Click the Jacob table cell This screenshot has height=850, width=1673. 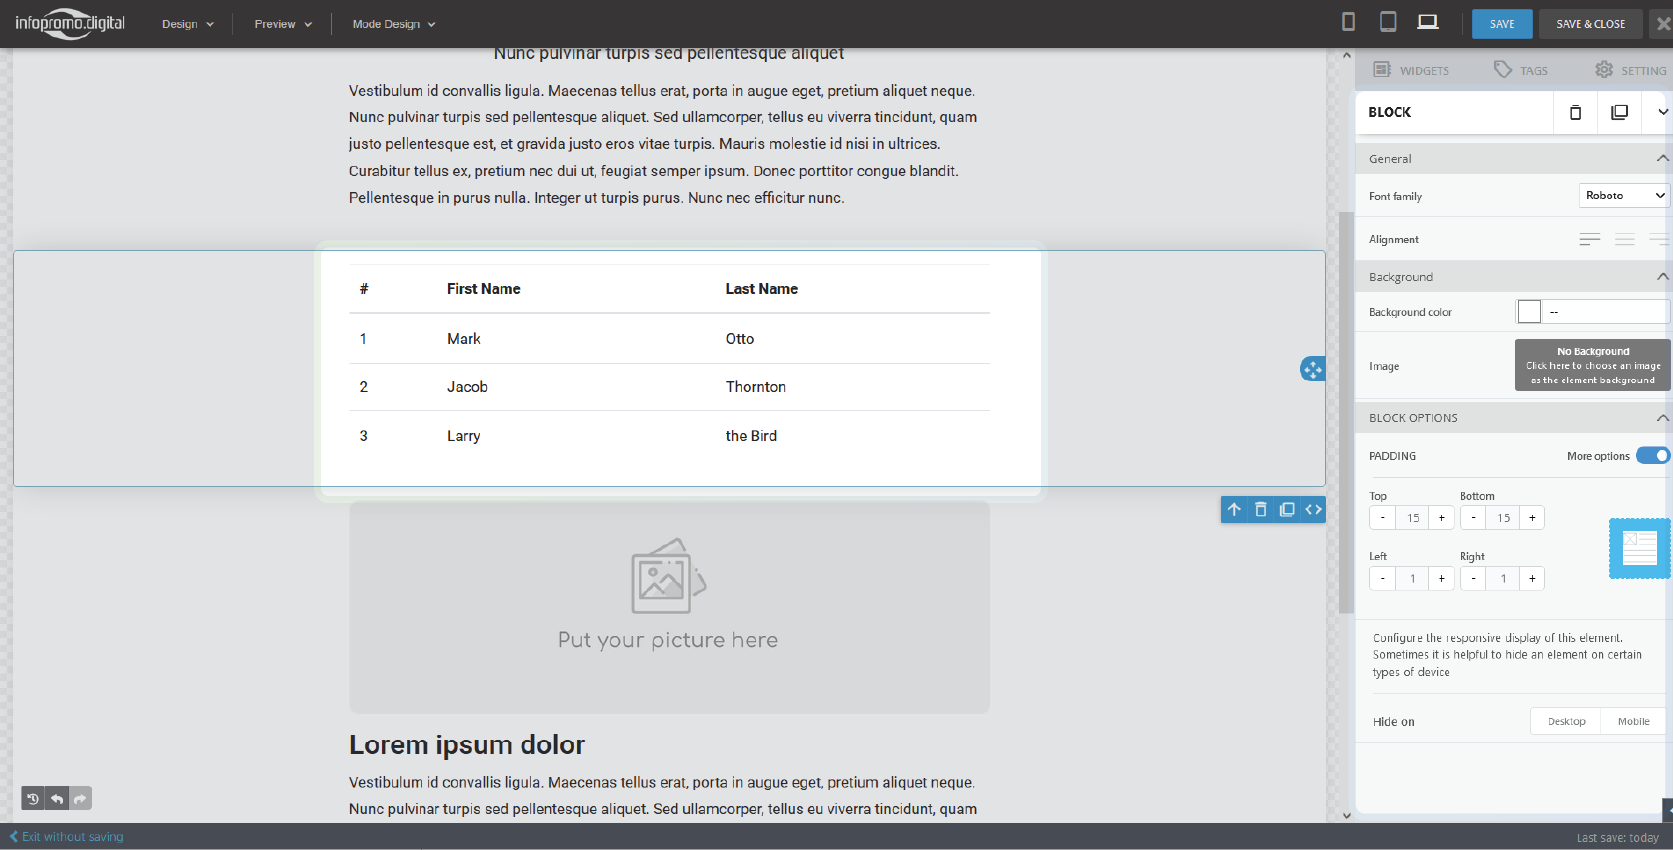tap(467, 387)
